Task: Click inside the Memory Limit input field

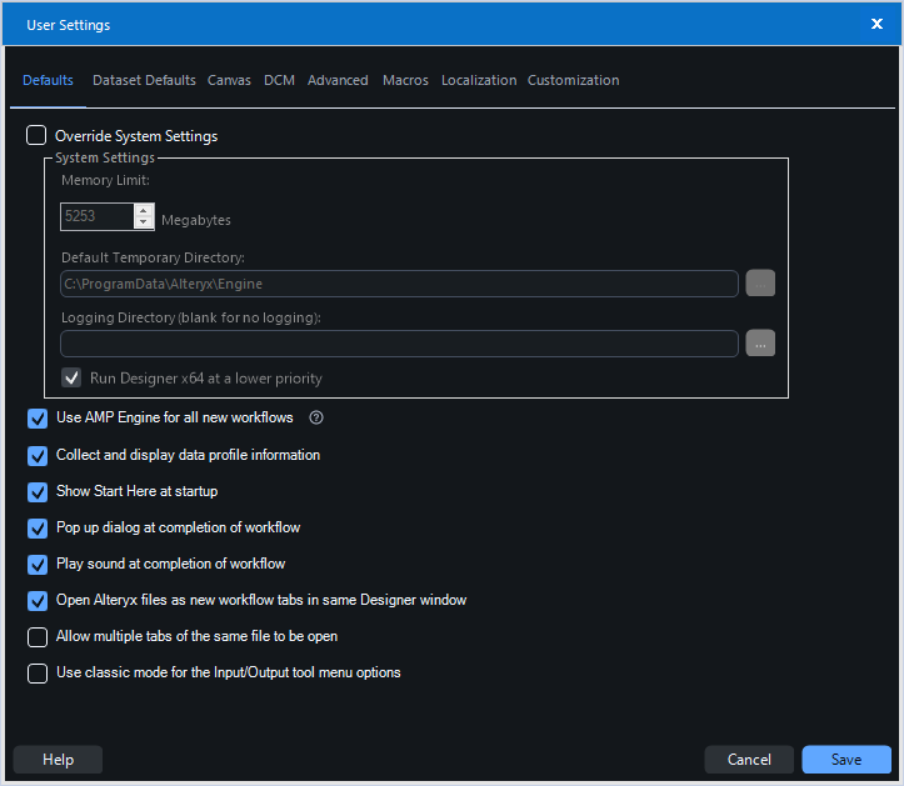Action: (95, 216)
